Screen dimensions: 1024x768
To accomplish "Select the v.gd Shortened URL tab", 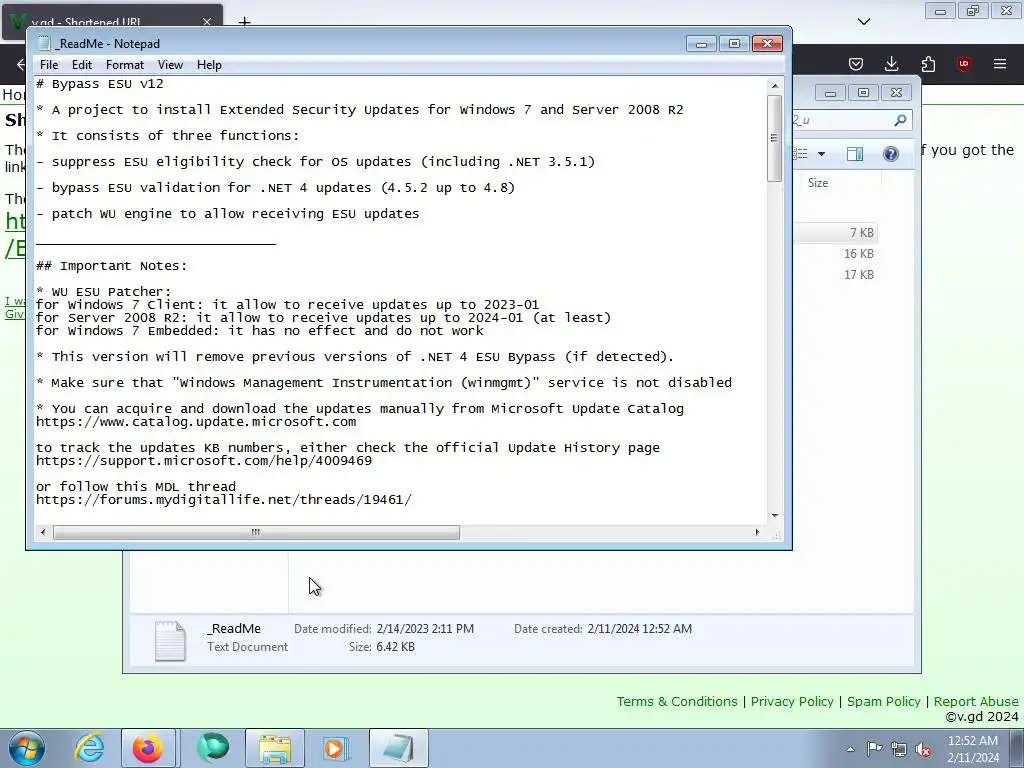I will [x=112, y=20].
